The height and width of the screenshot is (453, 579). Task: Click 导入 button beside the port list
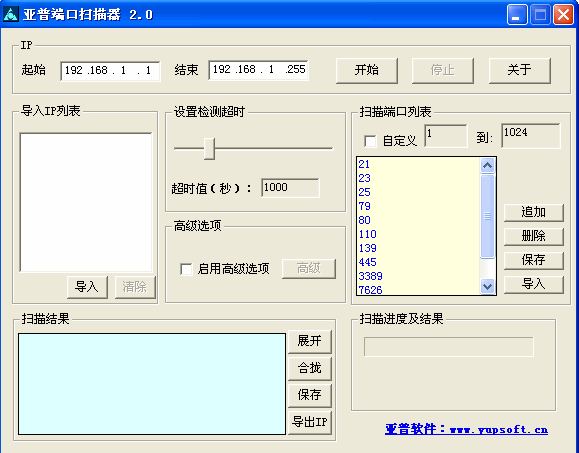(x=534, y=284)
